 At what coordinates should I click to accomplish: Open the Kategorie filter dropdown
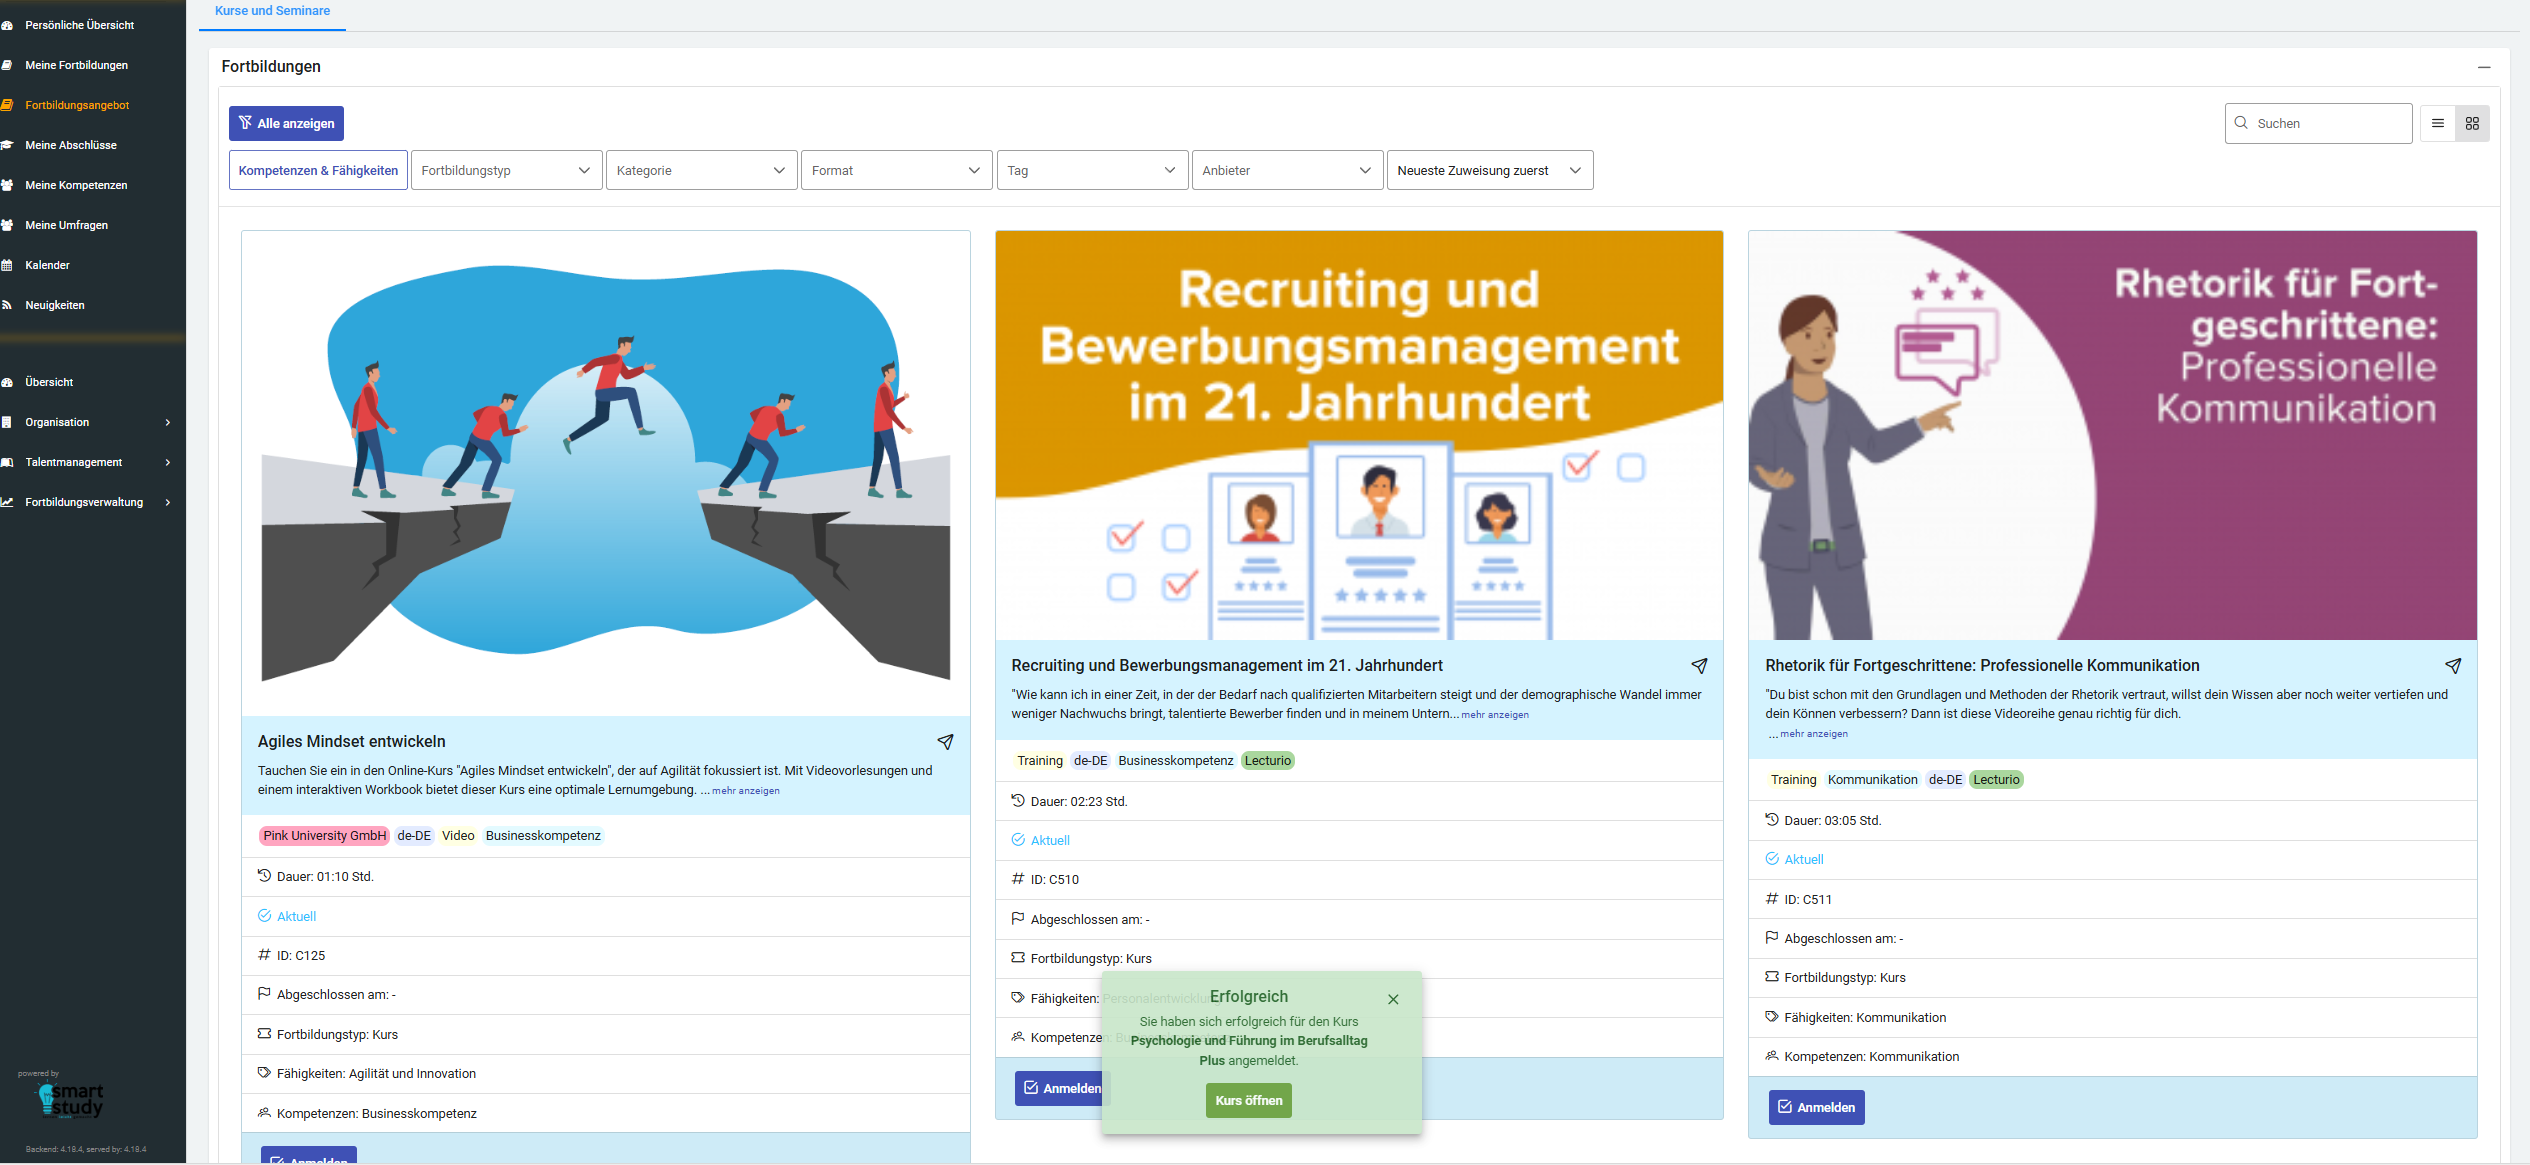pos(701,171)
